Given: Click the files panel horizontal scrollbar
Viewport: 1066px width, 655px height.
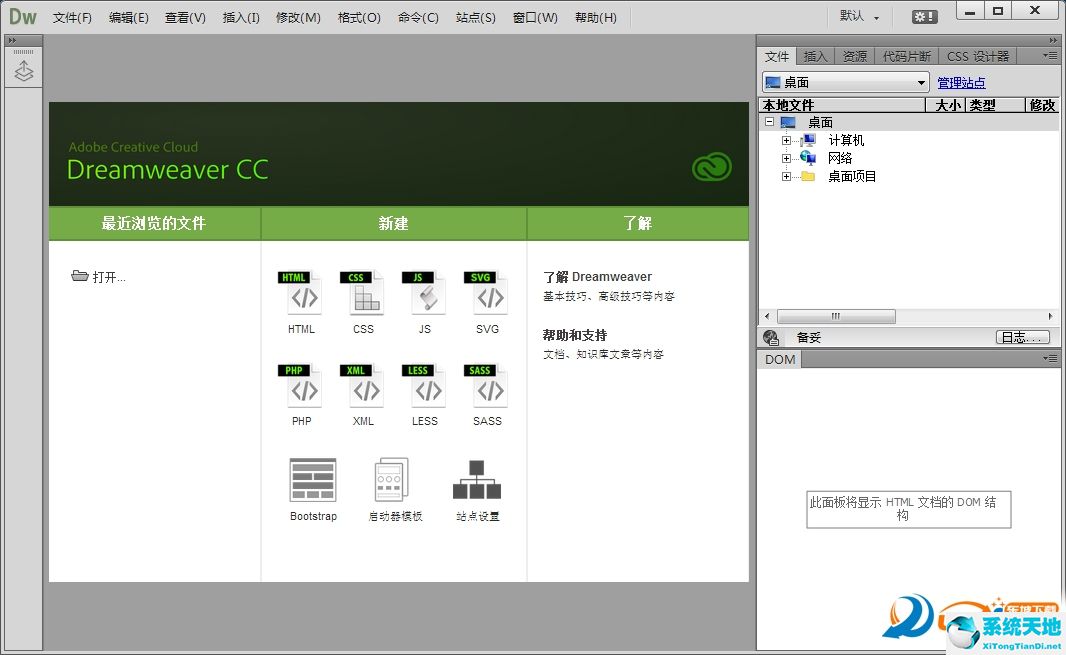Looking at the screenshot, I should pyautogui.click(x=836, y=317).
